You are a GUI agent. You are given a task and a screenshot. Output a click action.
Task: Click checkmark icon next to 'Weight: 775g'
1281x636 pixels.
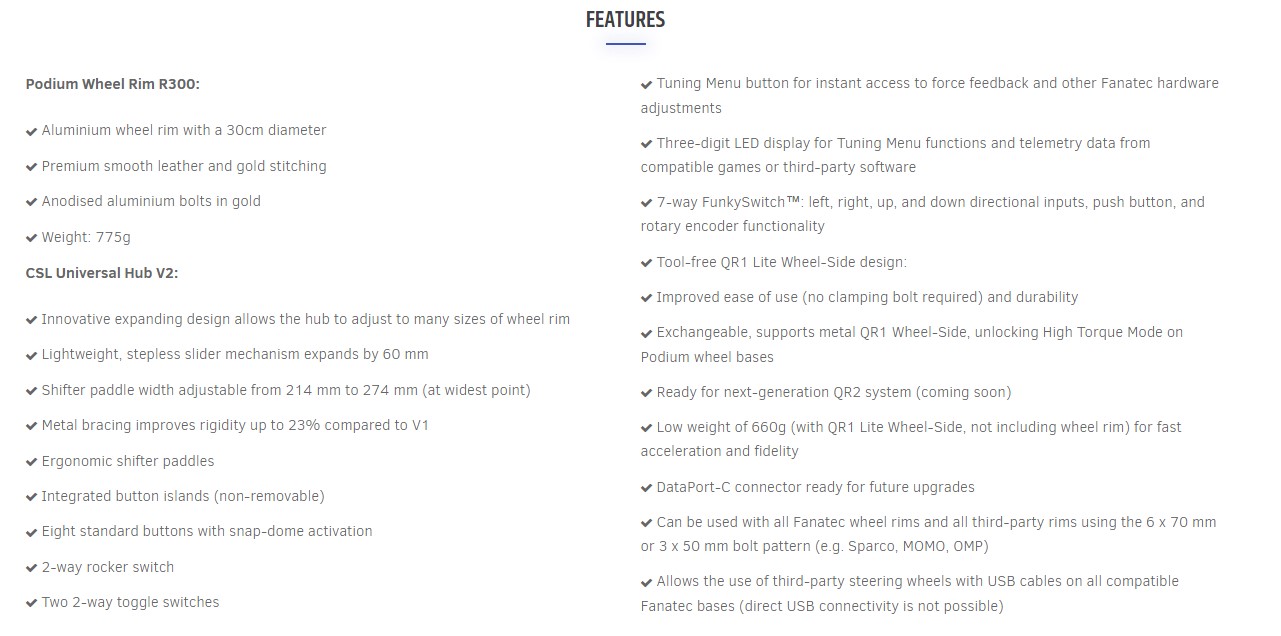[32, 238]
